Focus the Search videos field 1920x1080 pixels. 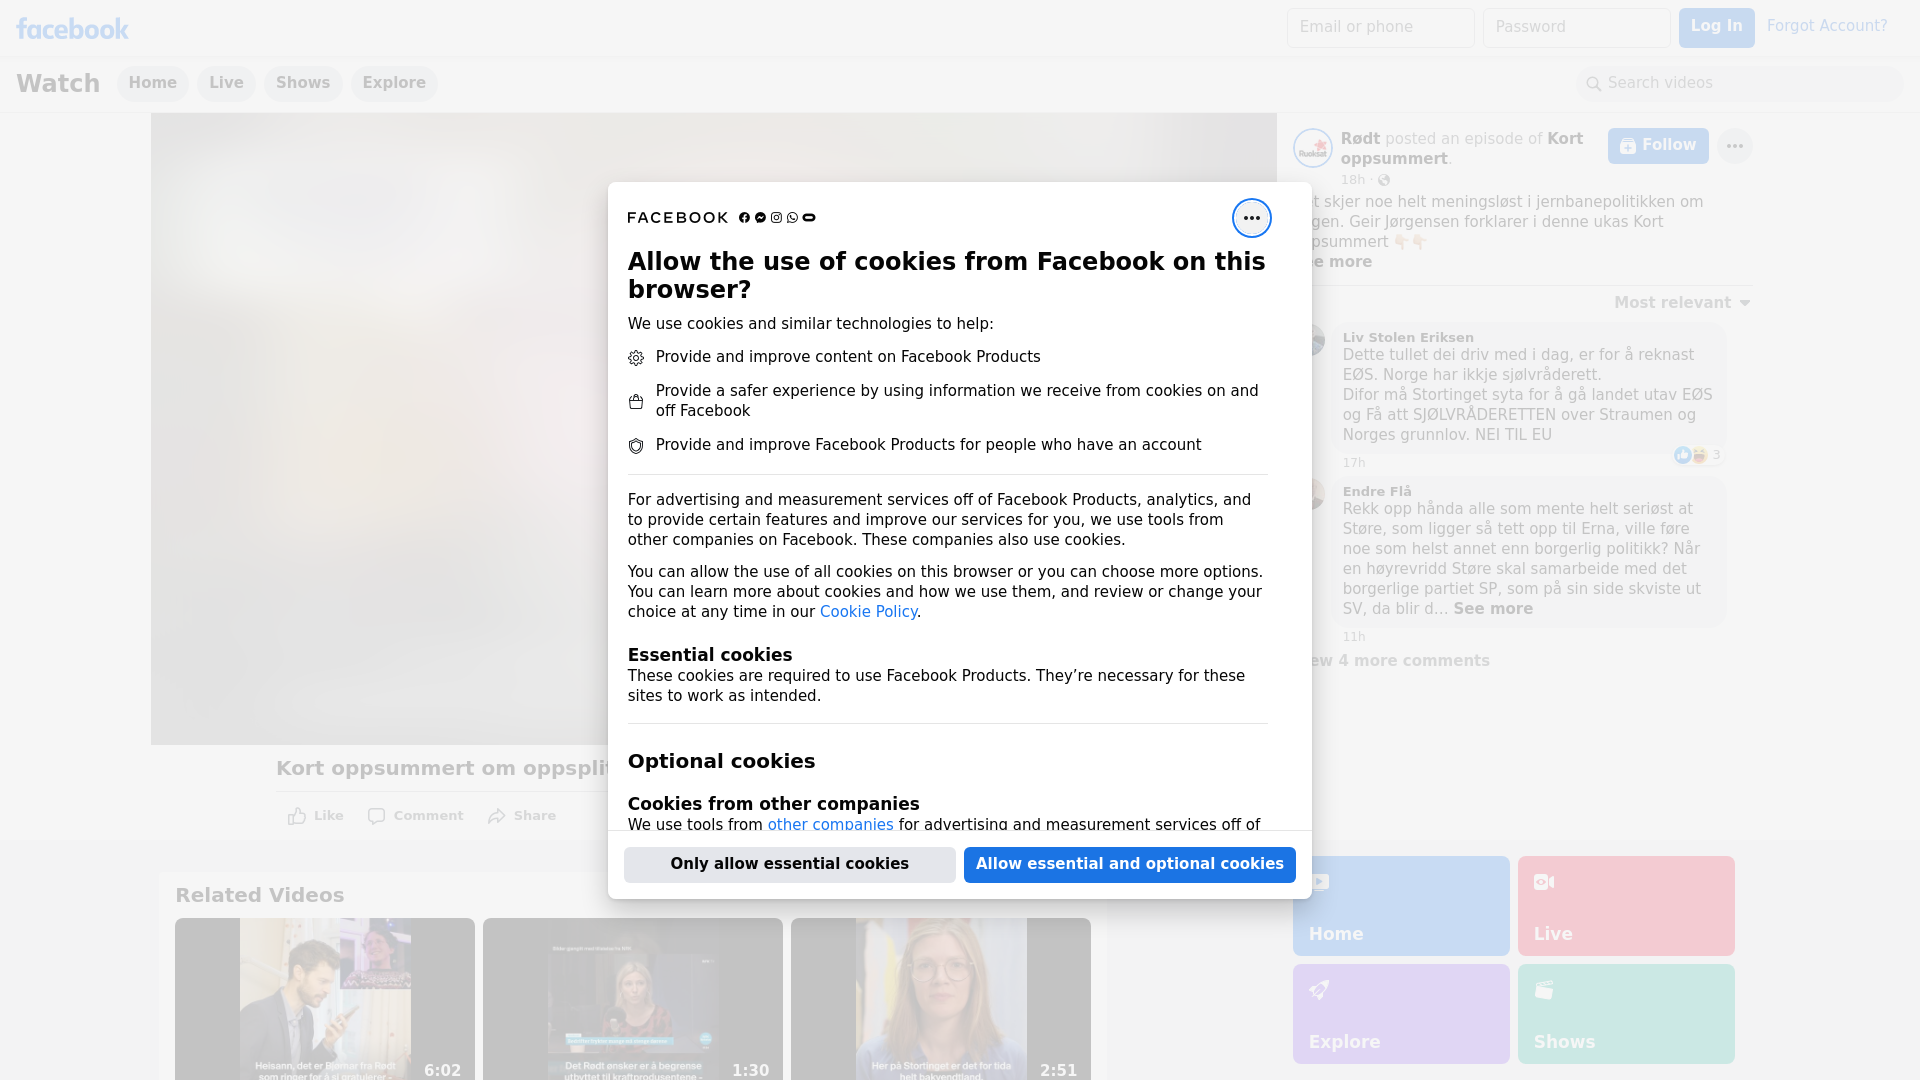1740,84
